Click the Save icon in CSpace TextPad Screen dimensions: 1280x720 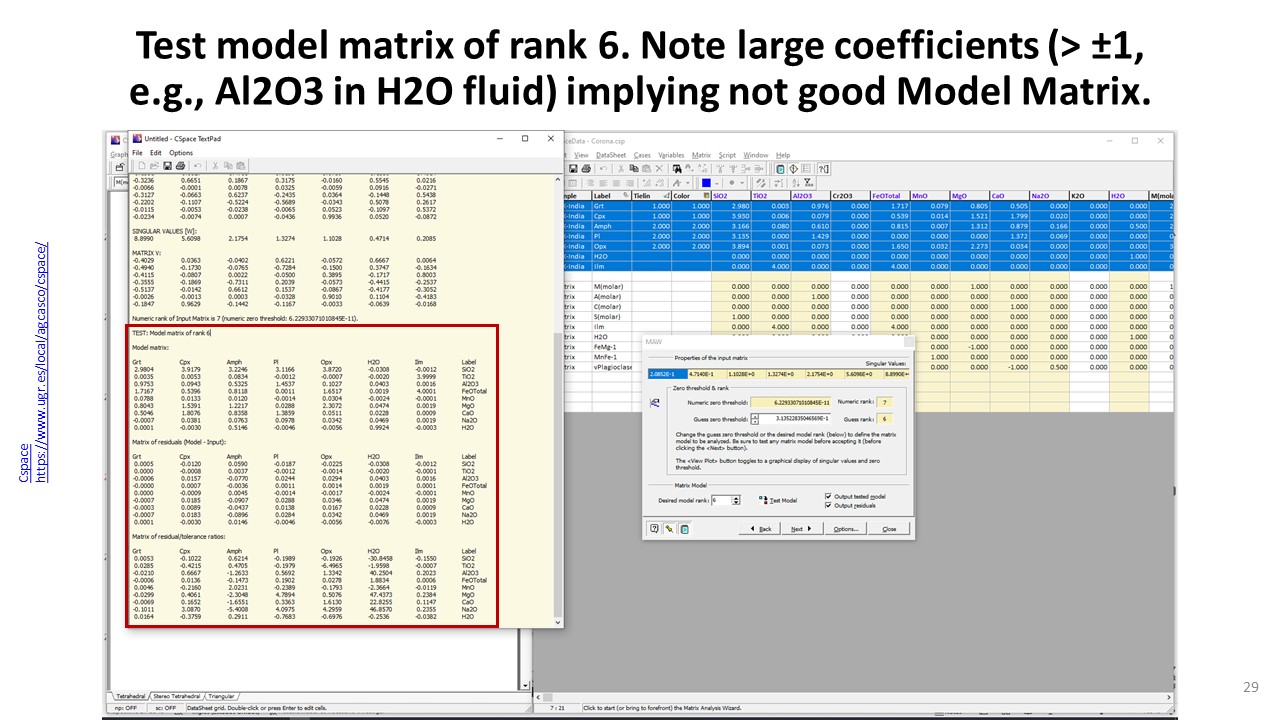tap(165, 165)
